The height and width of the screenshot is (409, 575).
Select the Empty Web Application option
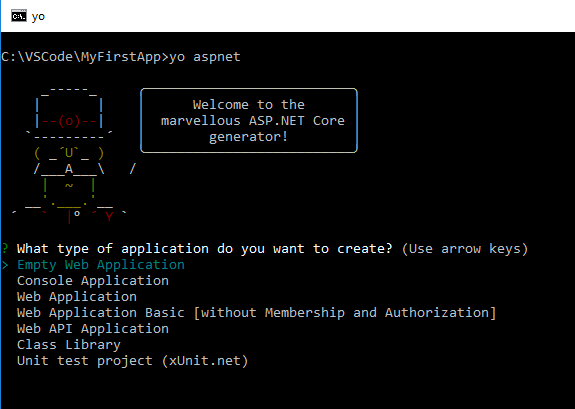[101, 265]
